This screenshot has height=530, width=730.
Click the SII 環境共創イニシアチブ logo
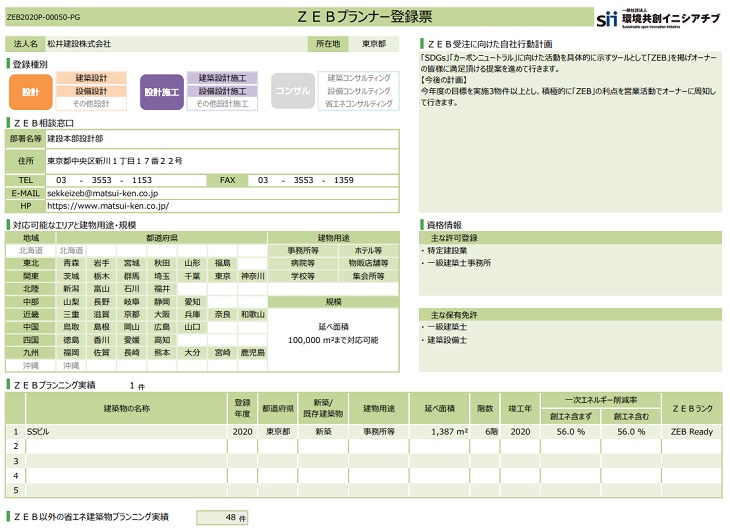[657, 19]
